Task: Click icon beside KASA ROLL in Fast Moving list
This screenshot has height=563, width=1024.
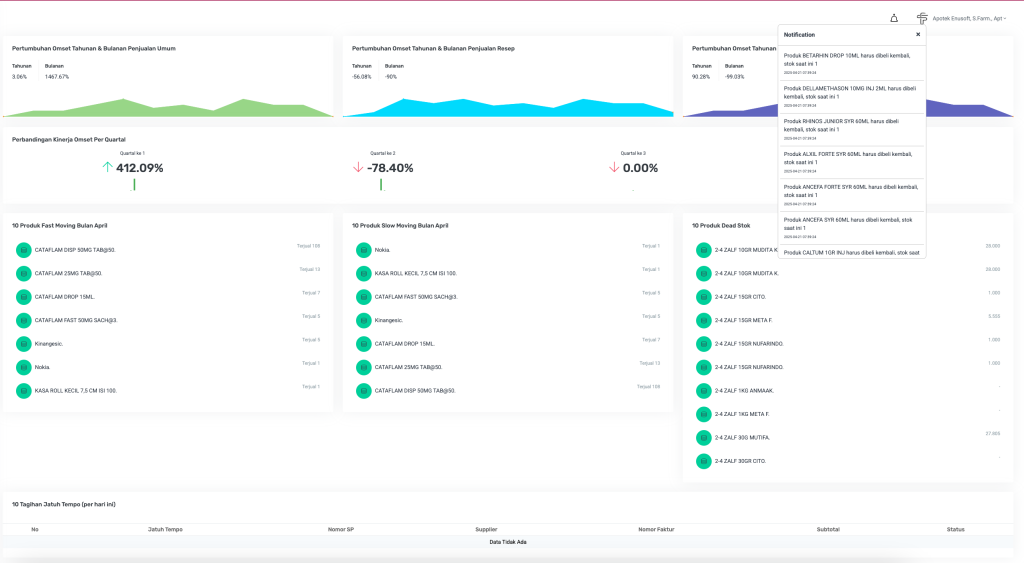Action: click(23, 391)
